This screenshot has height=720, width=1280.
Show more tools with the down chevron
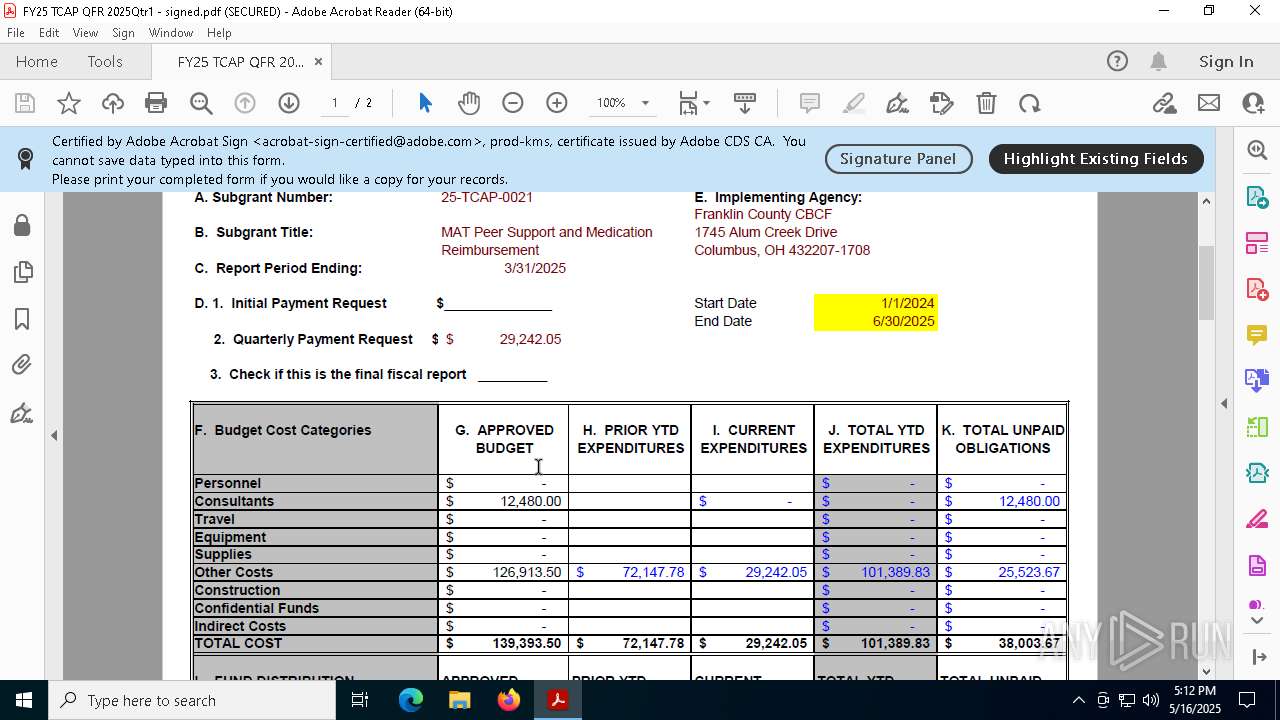click(x=1258, y=621)
